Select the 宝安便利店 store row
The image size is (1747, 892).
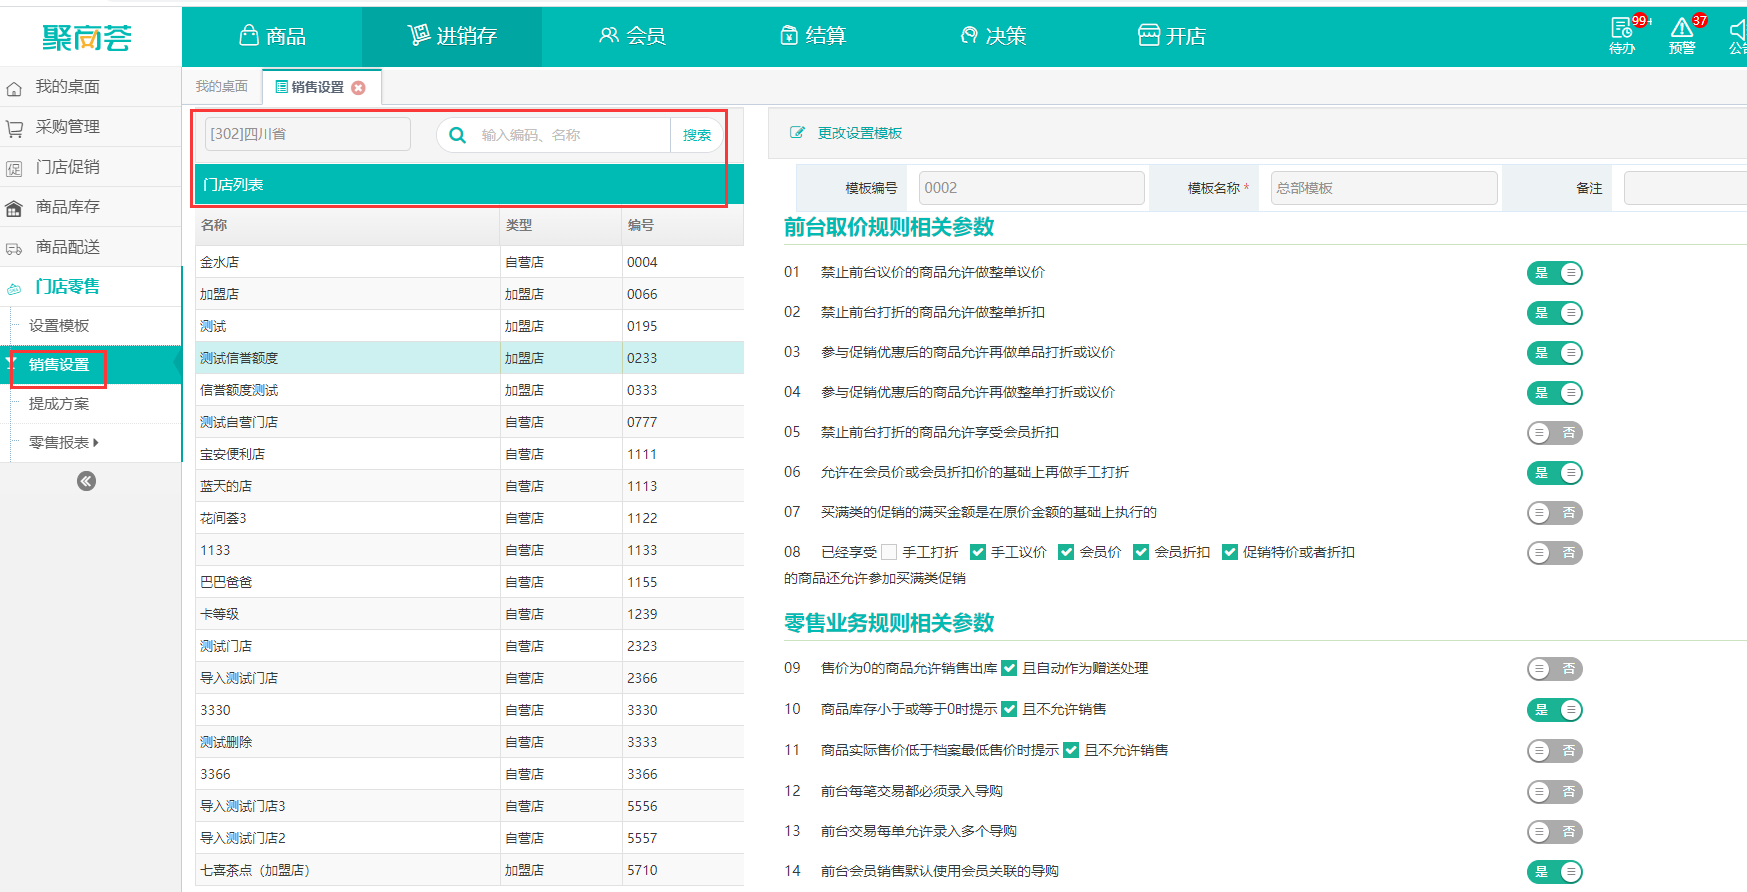469,454
